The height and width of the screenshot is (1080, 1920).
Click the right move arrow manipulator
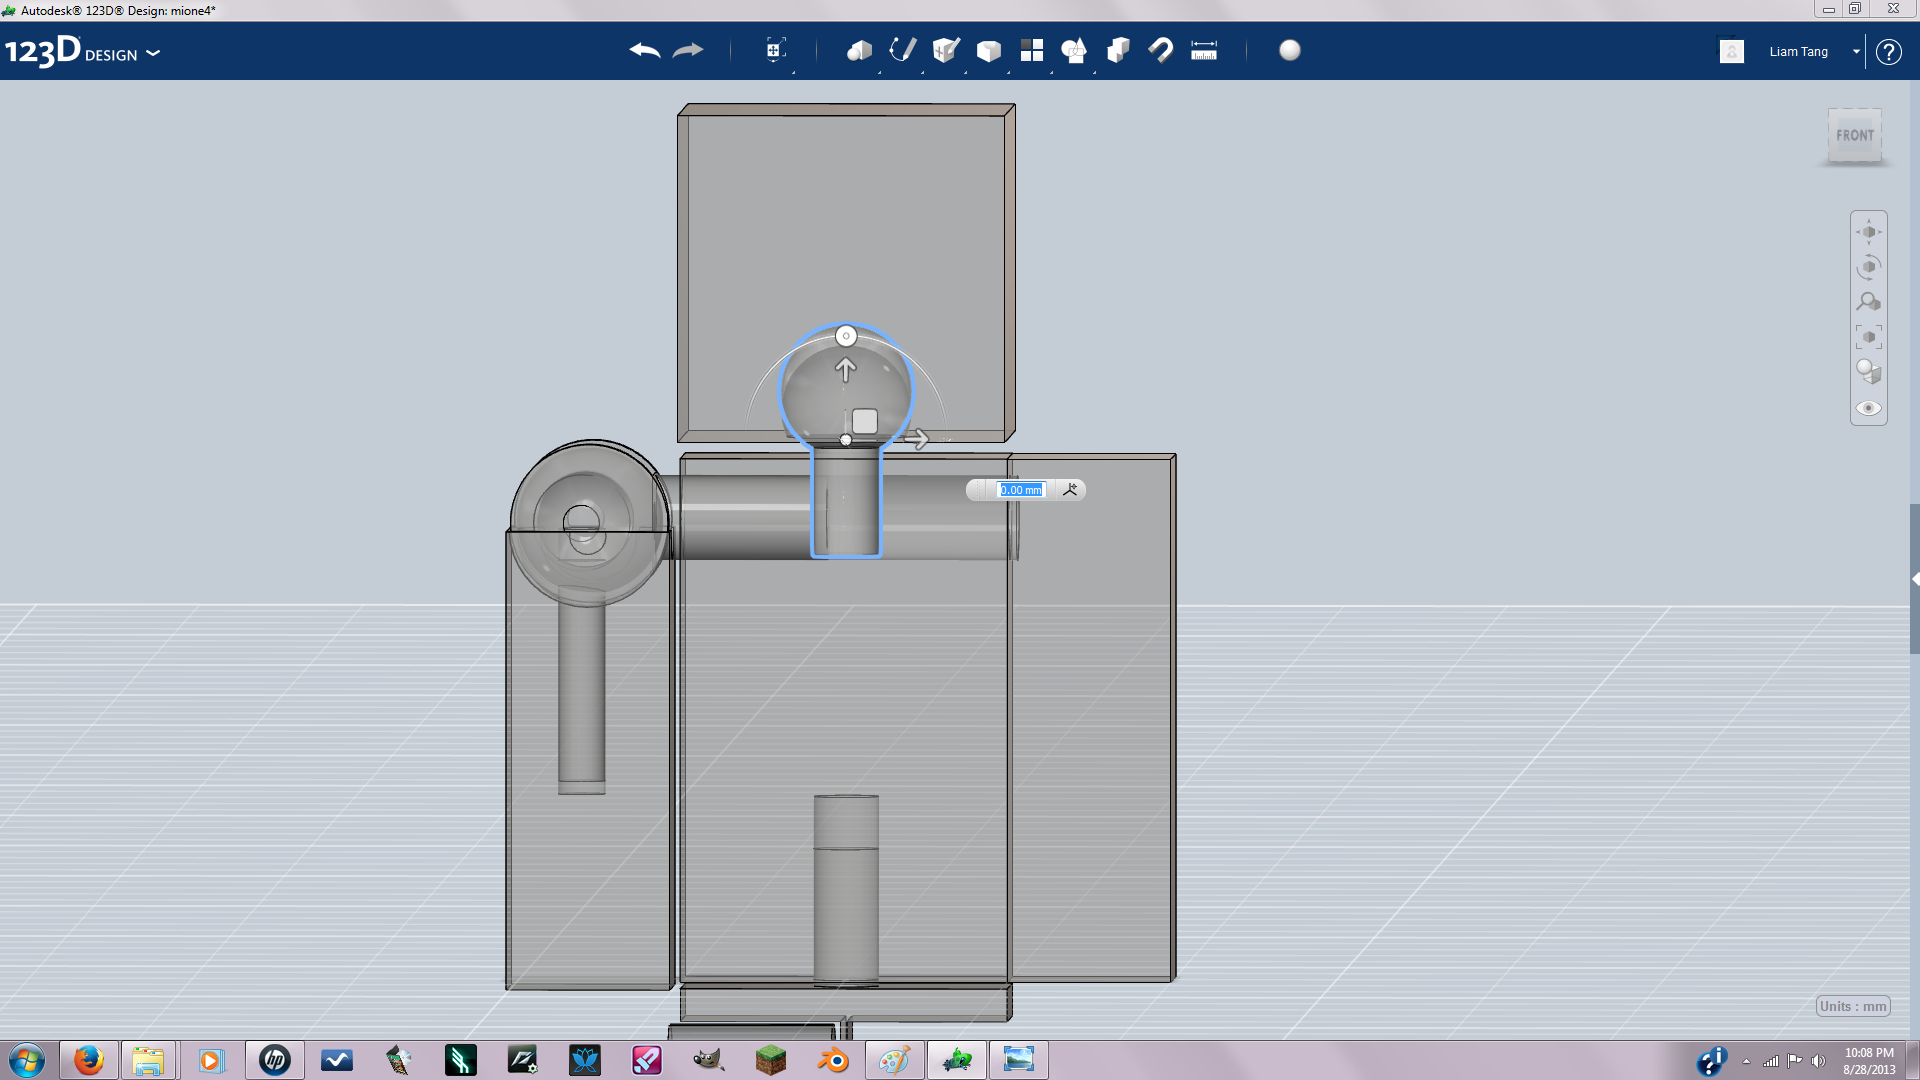pyautogui.click(x=917, y=439)
